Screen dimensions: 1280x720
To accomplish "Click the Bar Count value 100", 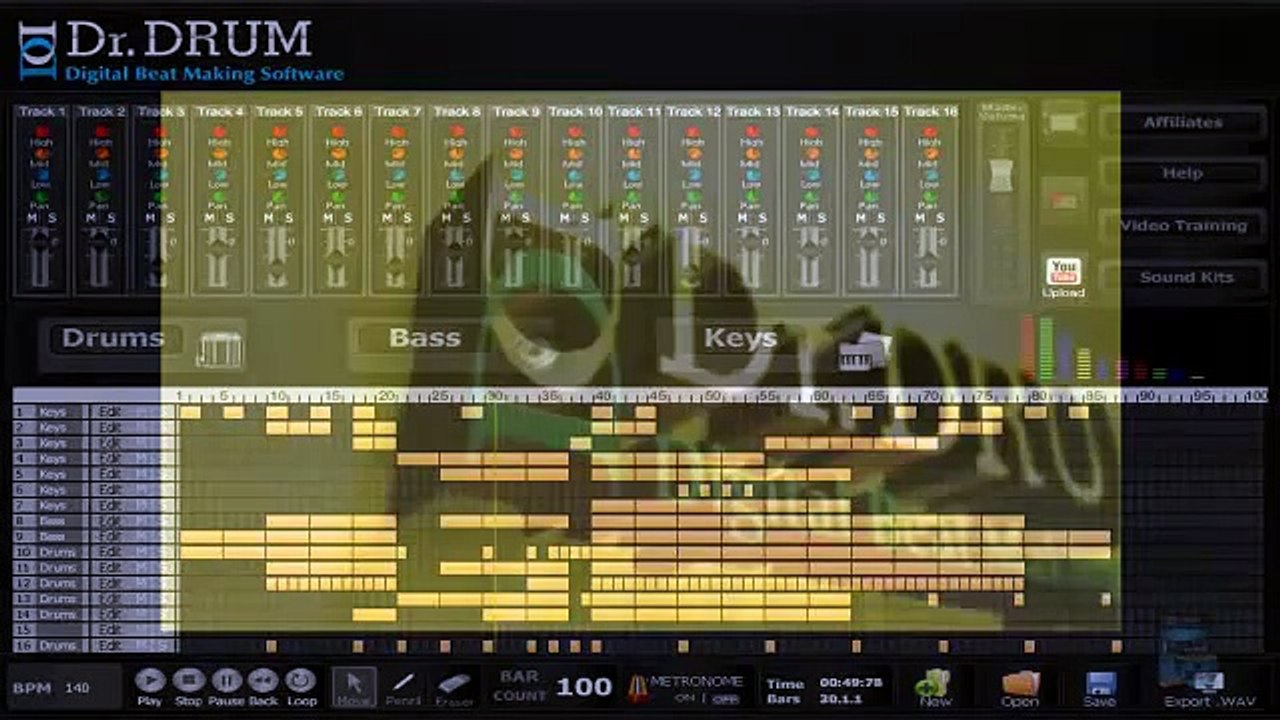I will (x=584, y=686).
